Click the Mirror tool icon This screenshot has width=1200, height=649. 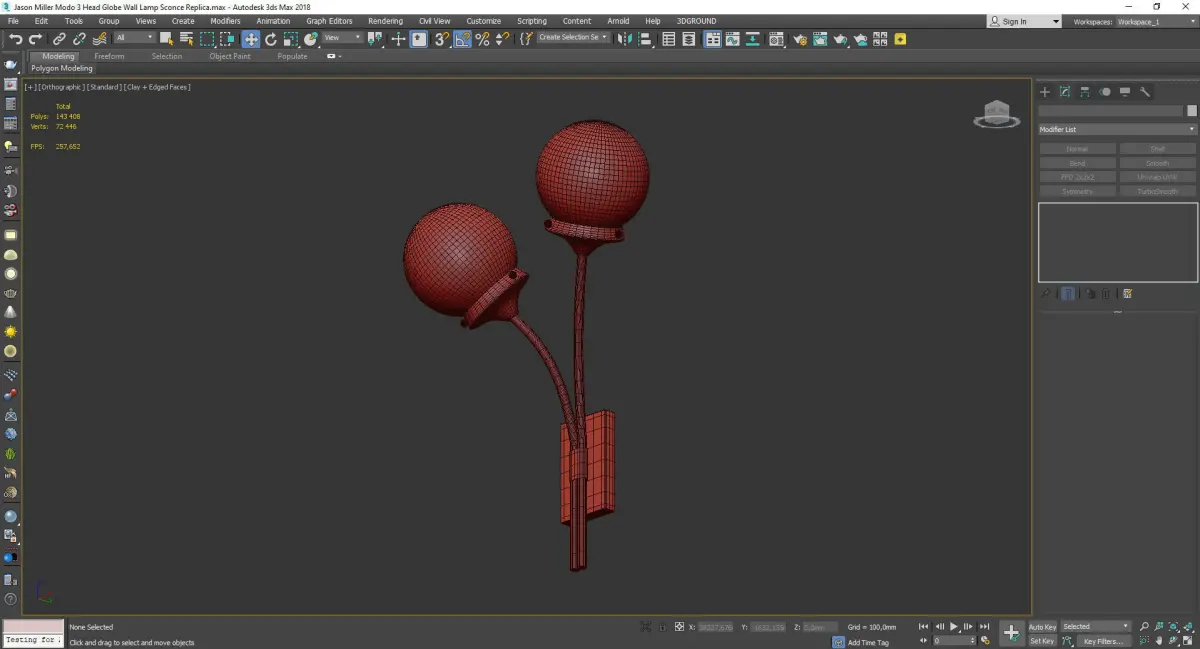point(624,39)
